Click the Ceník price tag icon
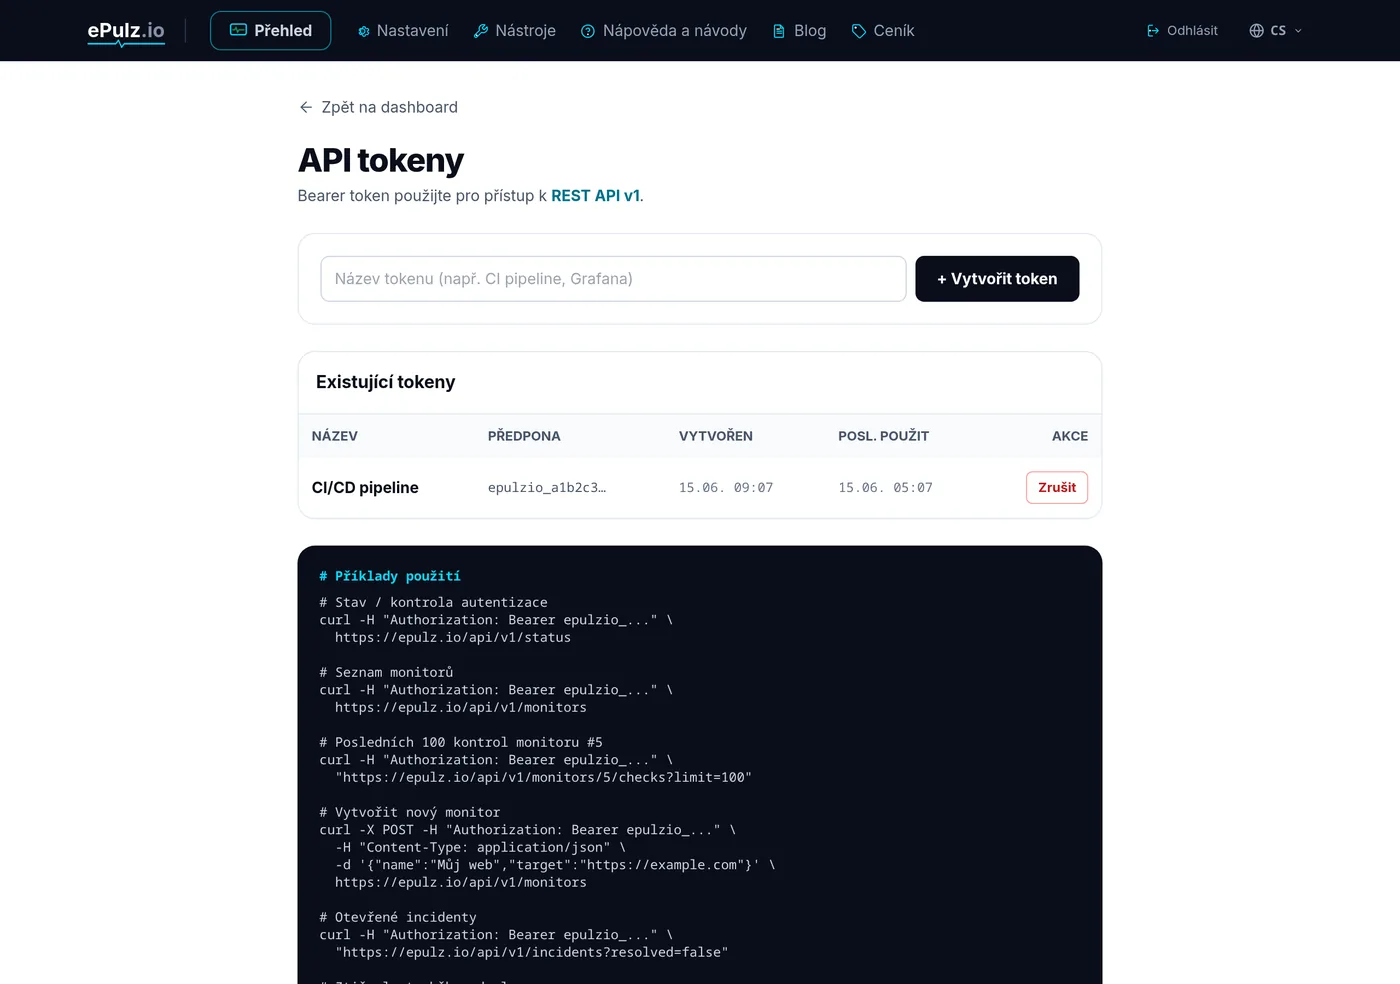Screen dimensions: 1400x984 coord(859,31)
